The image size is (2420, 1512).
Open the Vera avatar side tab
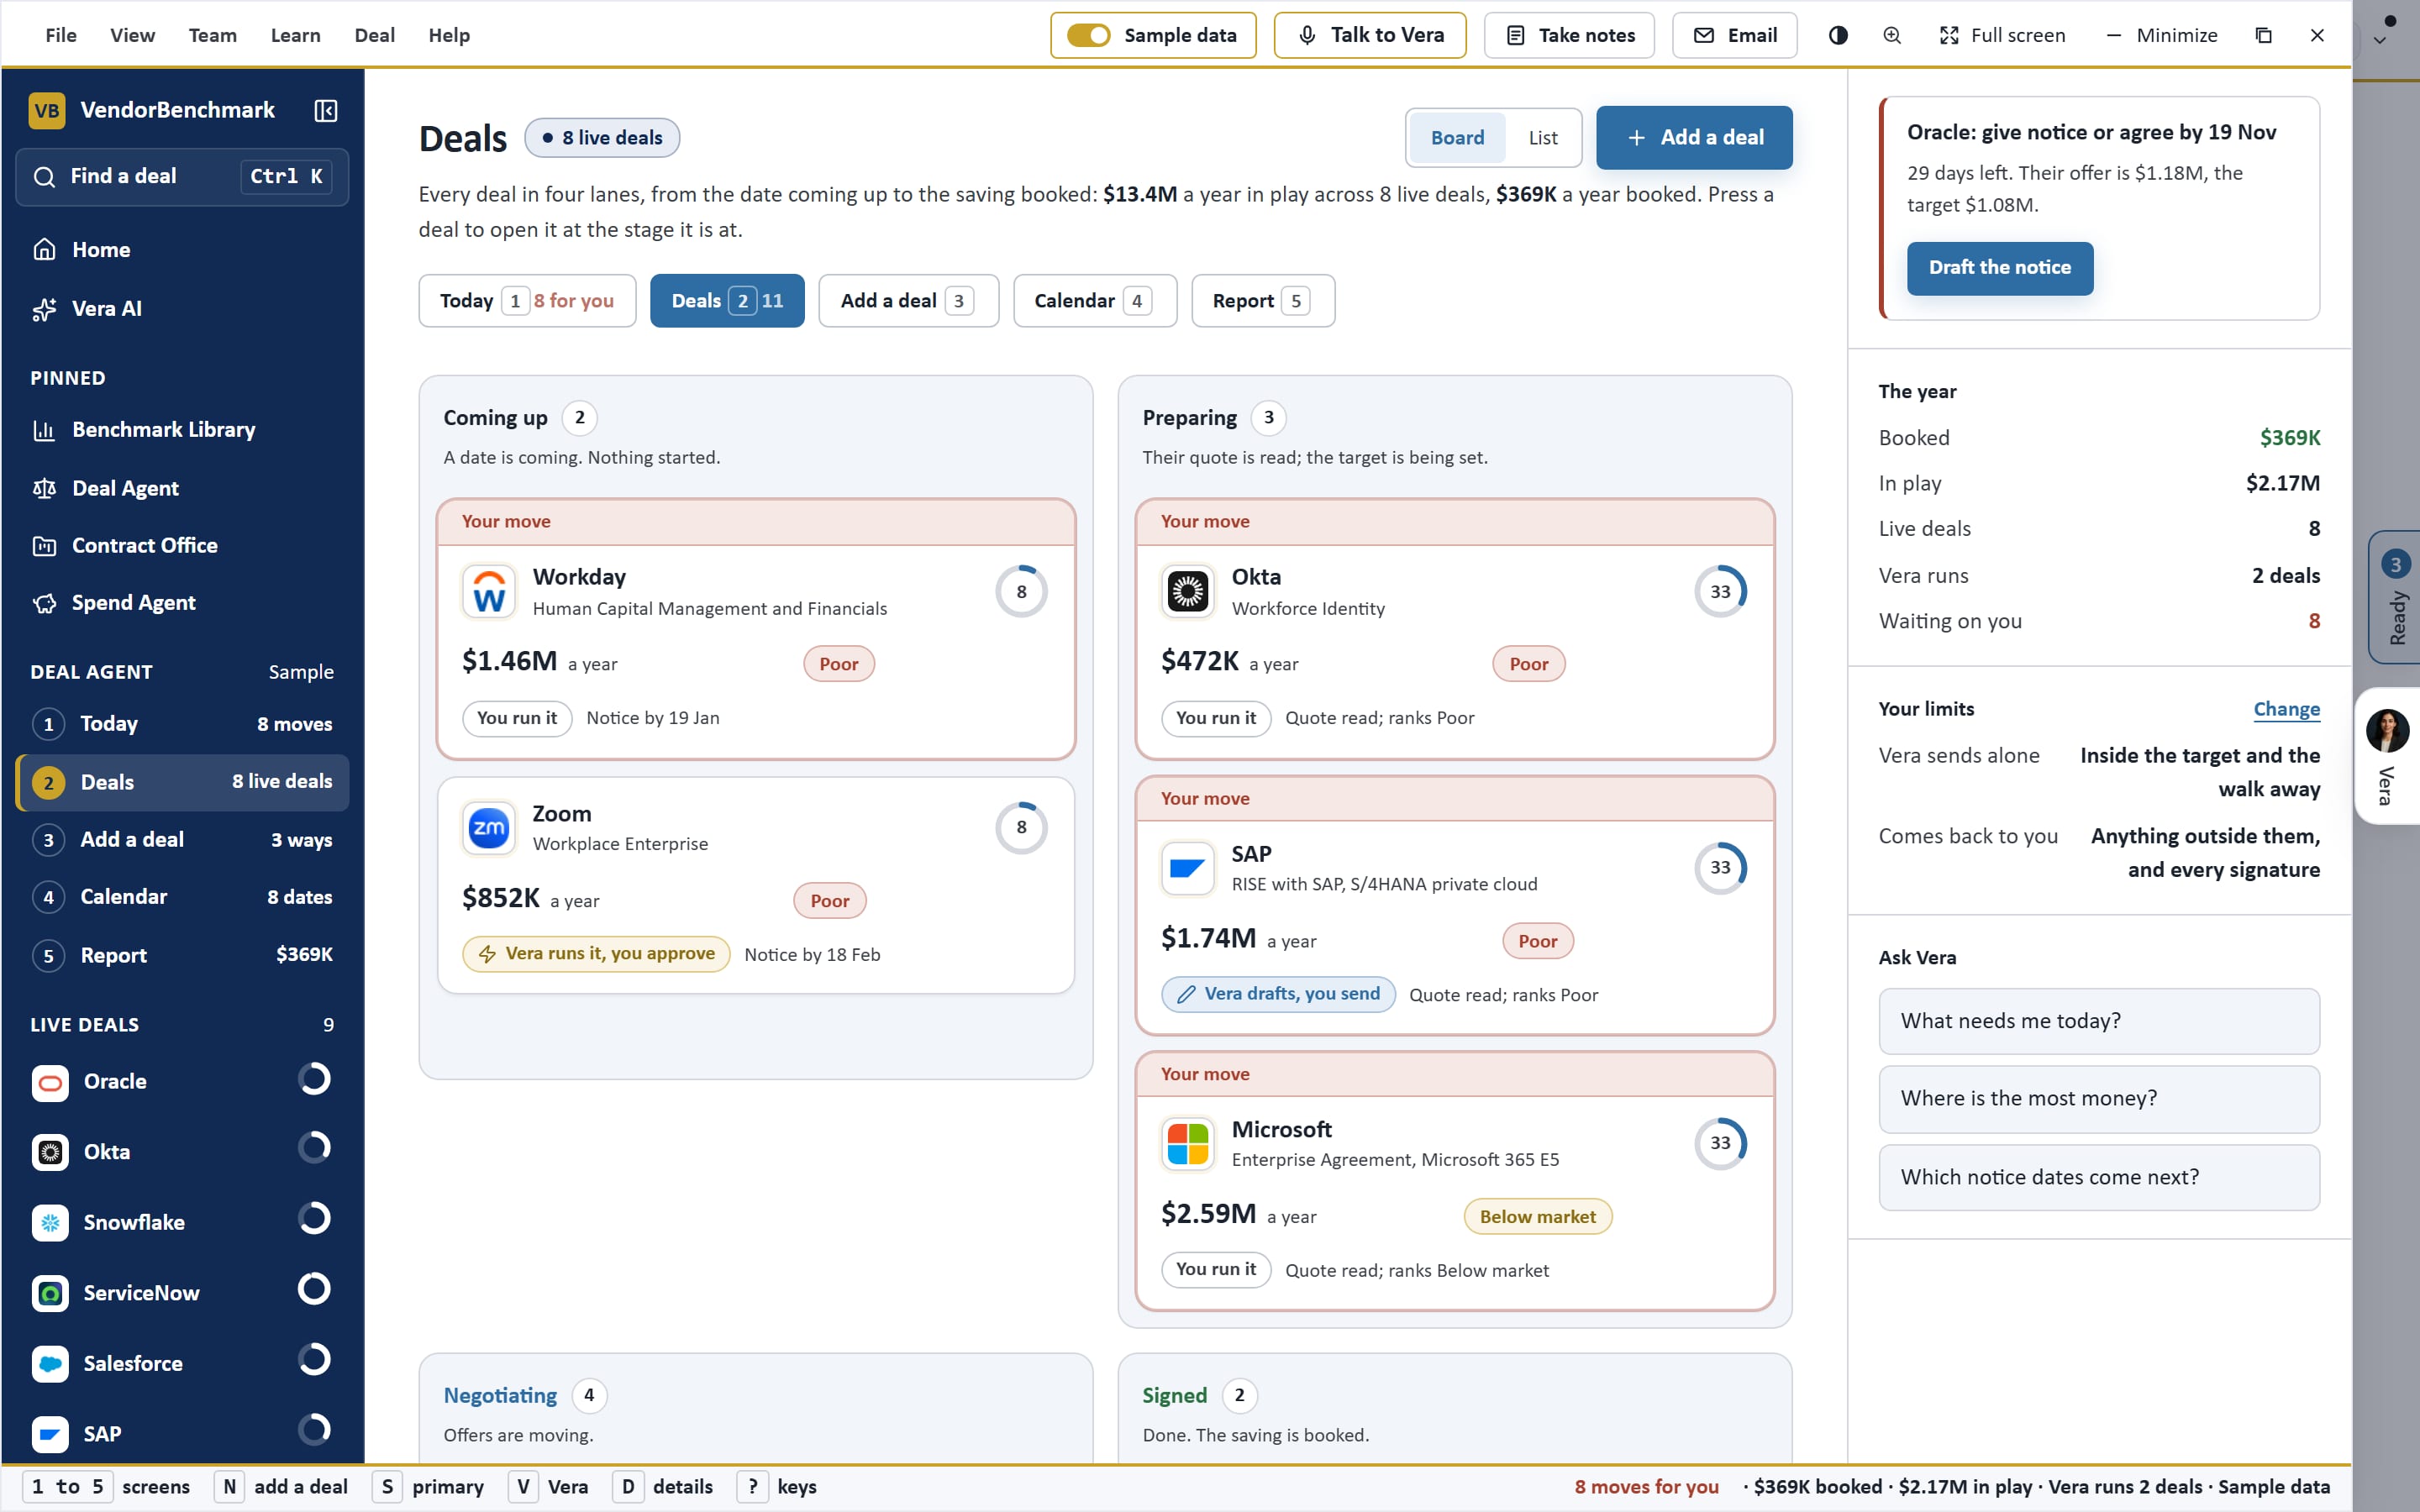pos(2389,756)
